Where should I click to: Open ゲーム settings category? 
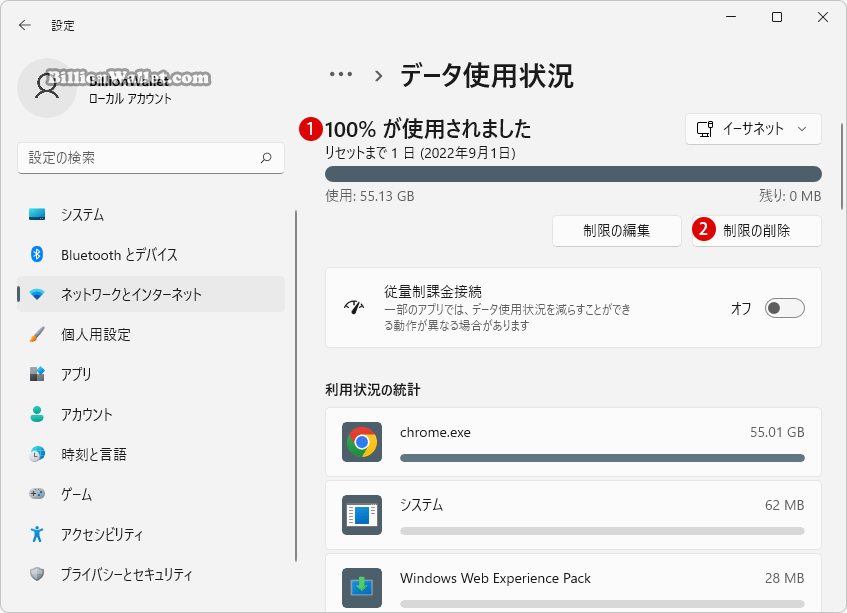[x=151, y=494]
